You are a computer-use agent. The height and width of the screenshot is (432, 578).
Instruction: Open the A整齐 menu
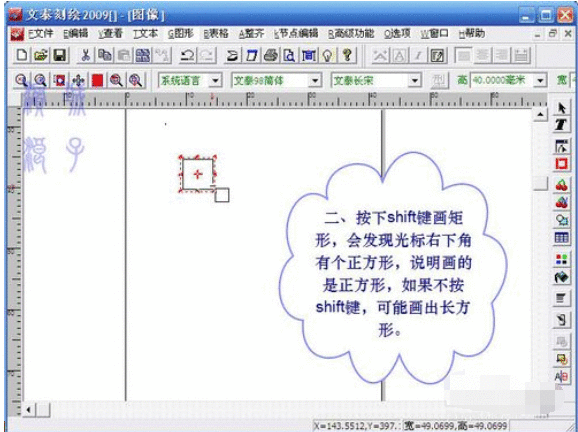tap(251, 34)
